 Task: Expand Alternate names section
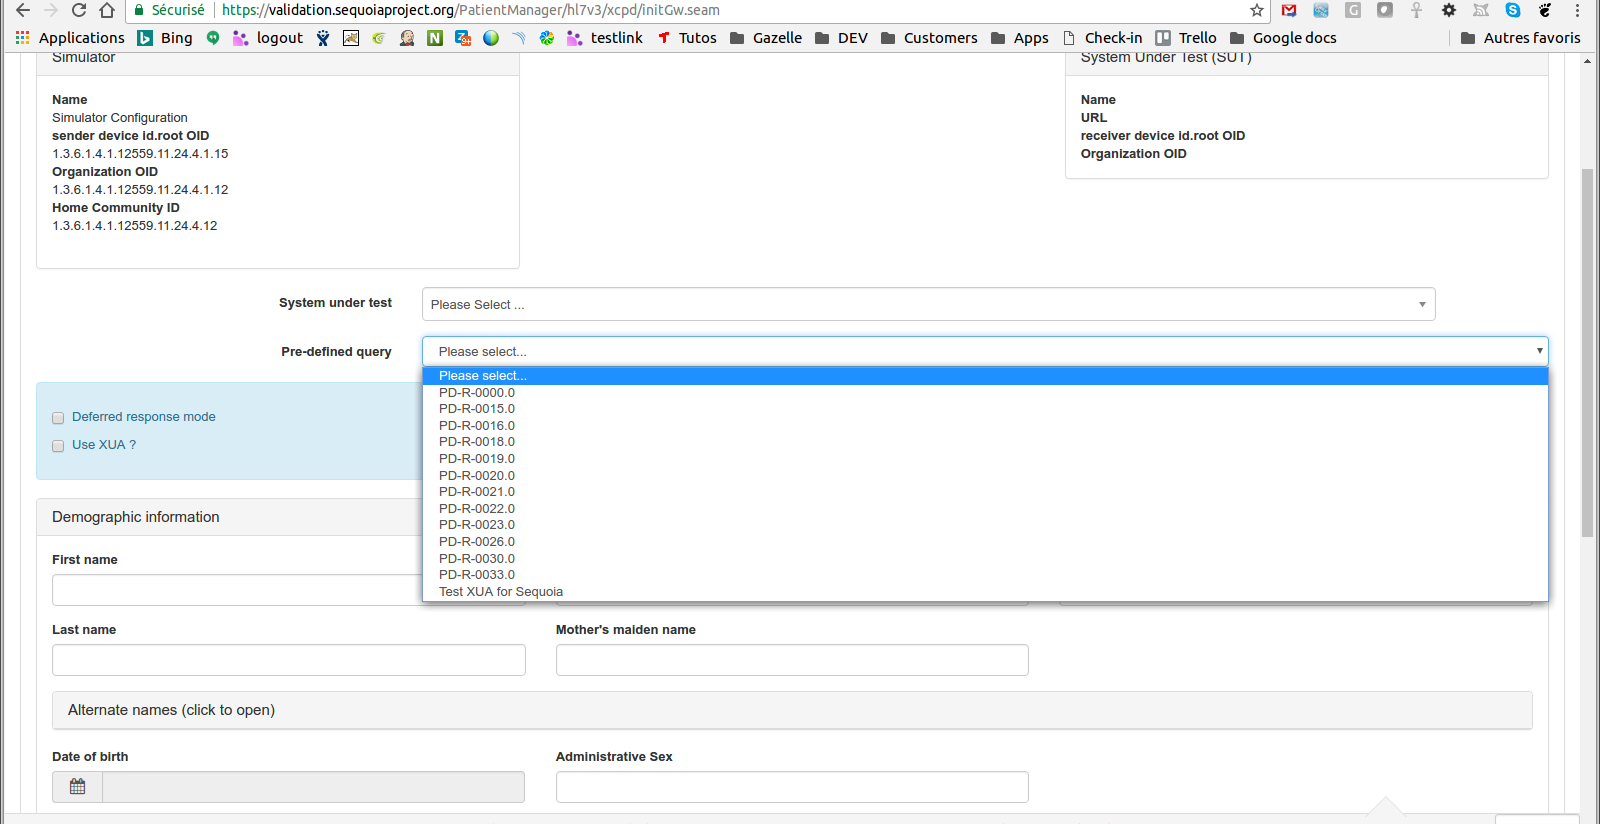[x=792, y=710]
